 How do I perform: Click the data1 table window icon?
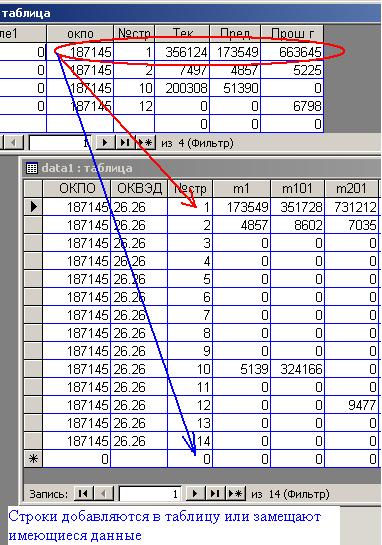pos(32,168)
